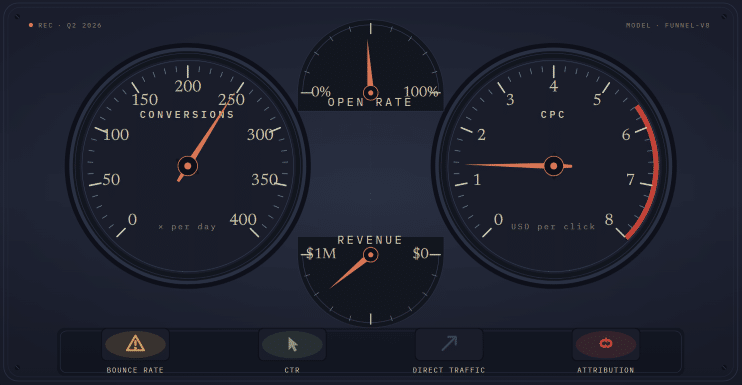
Task: Click the Revenue gauge needle hub
Action: point(371,255)
